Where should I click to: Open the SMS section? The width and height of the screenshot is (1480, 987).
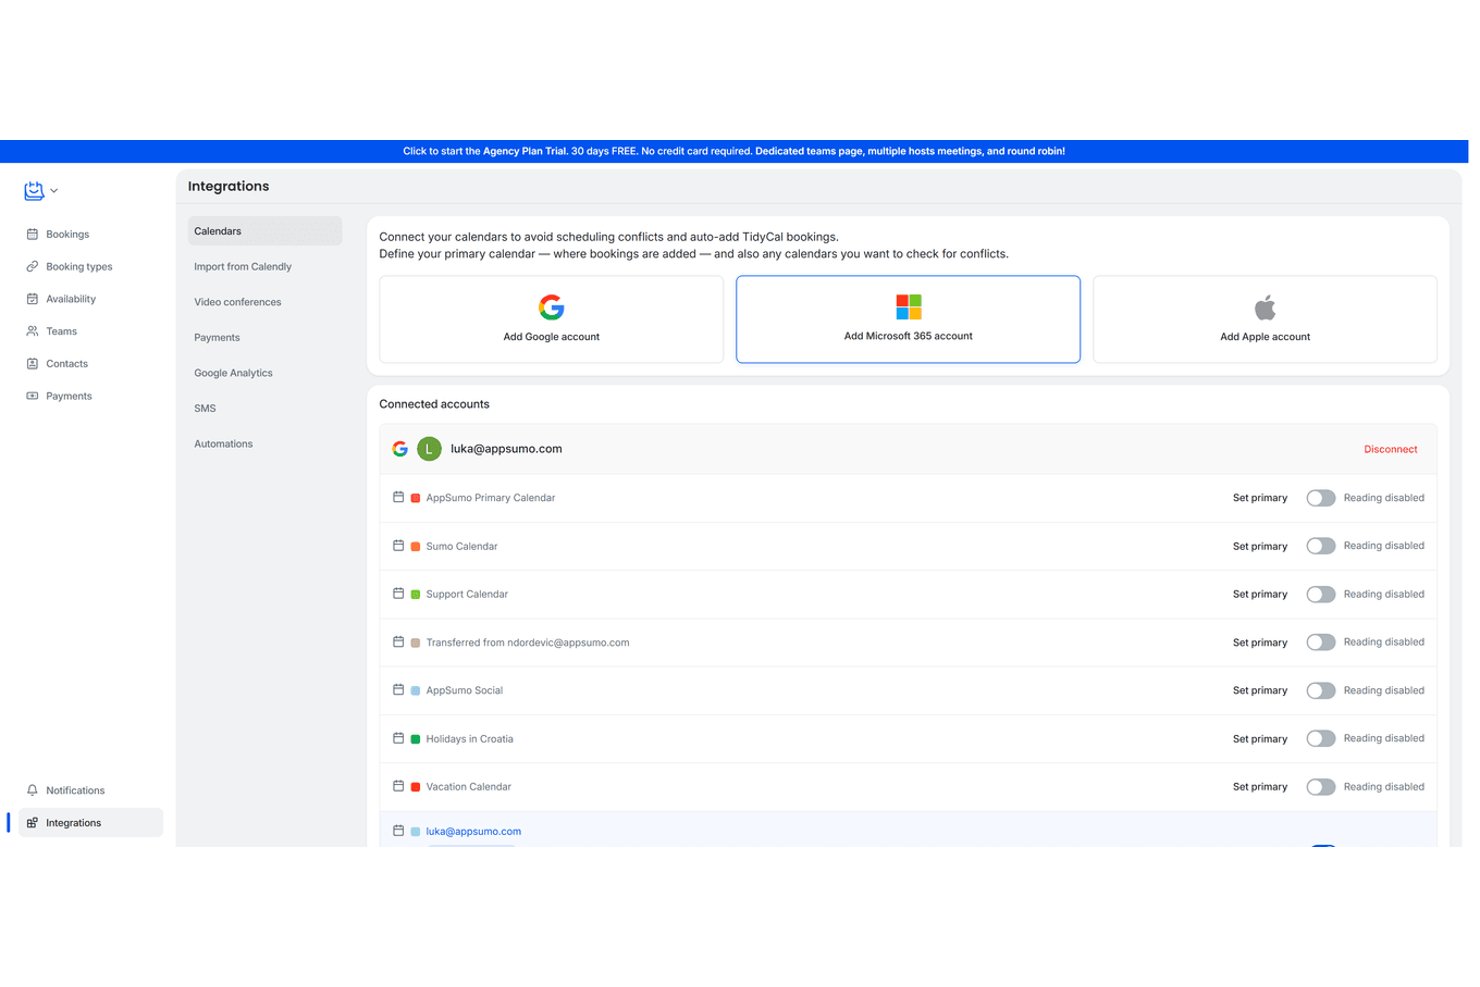pos(205,408)
